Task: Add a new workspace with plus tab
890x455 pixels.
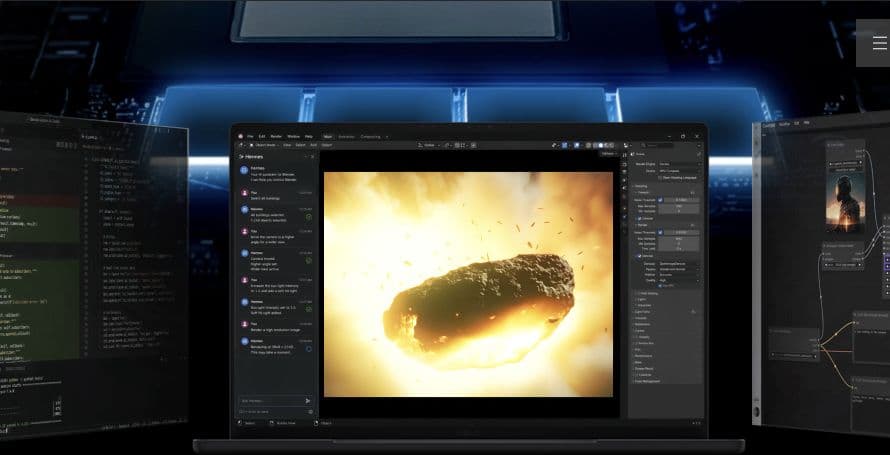Action: click(x=387, y=137)
